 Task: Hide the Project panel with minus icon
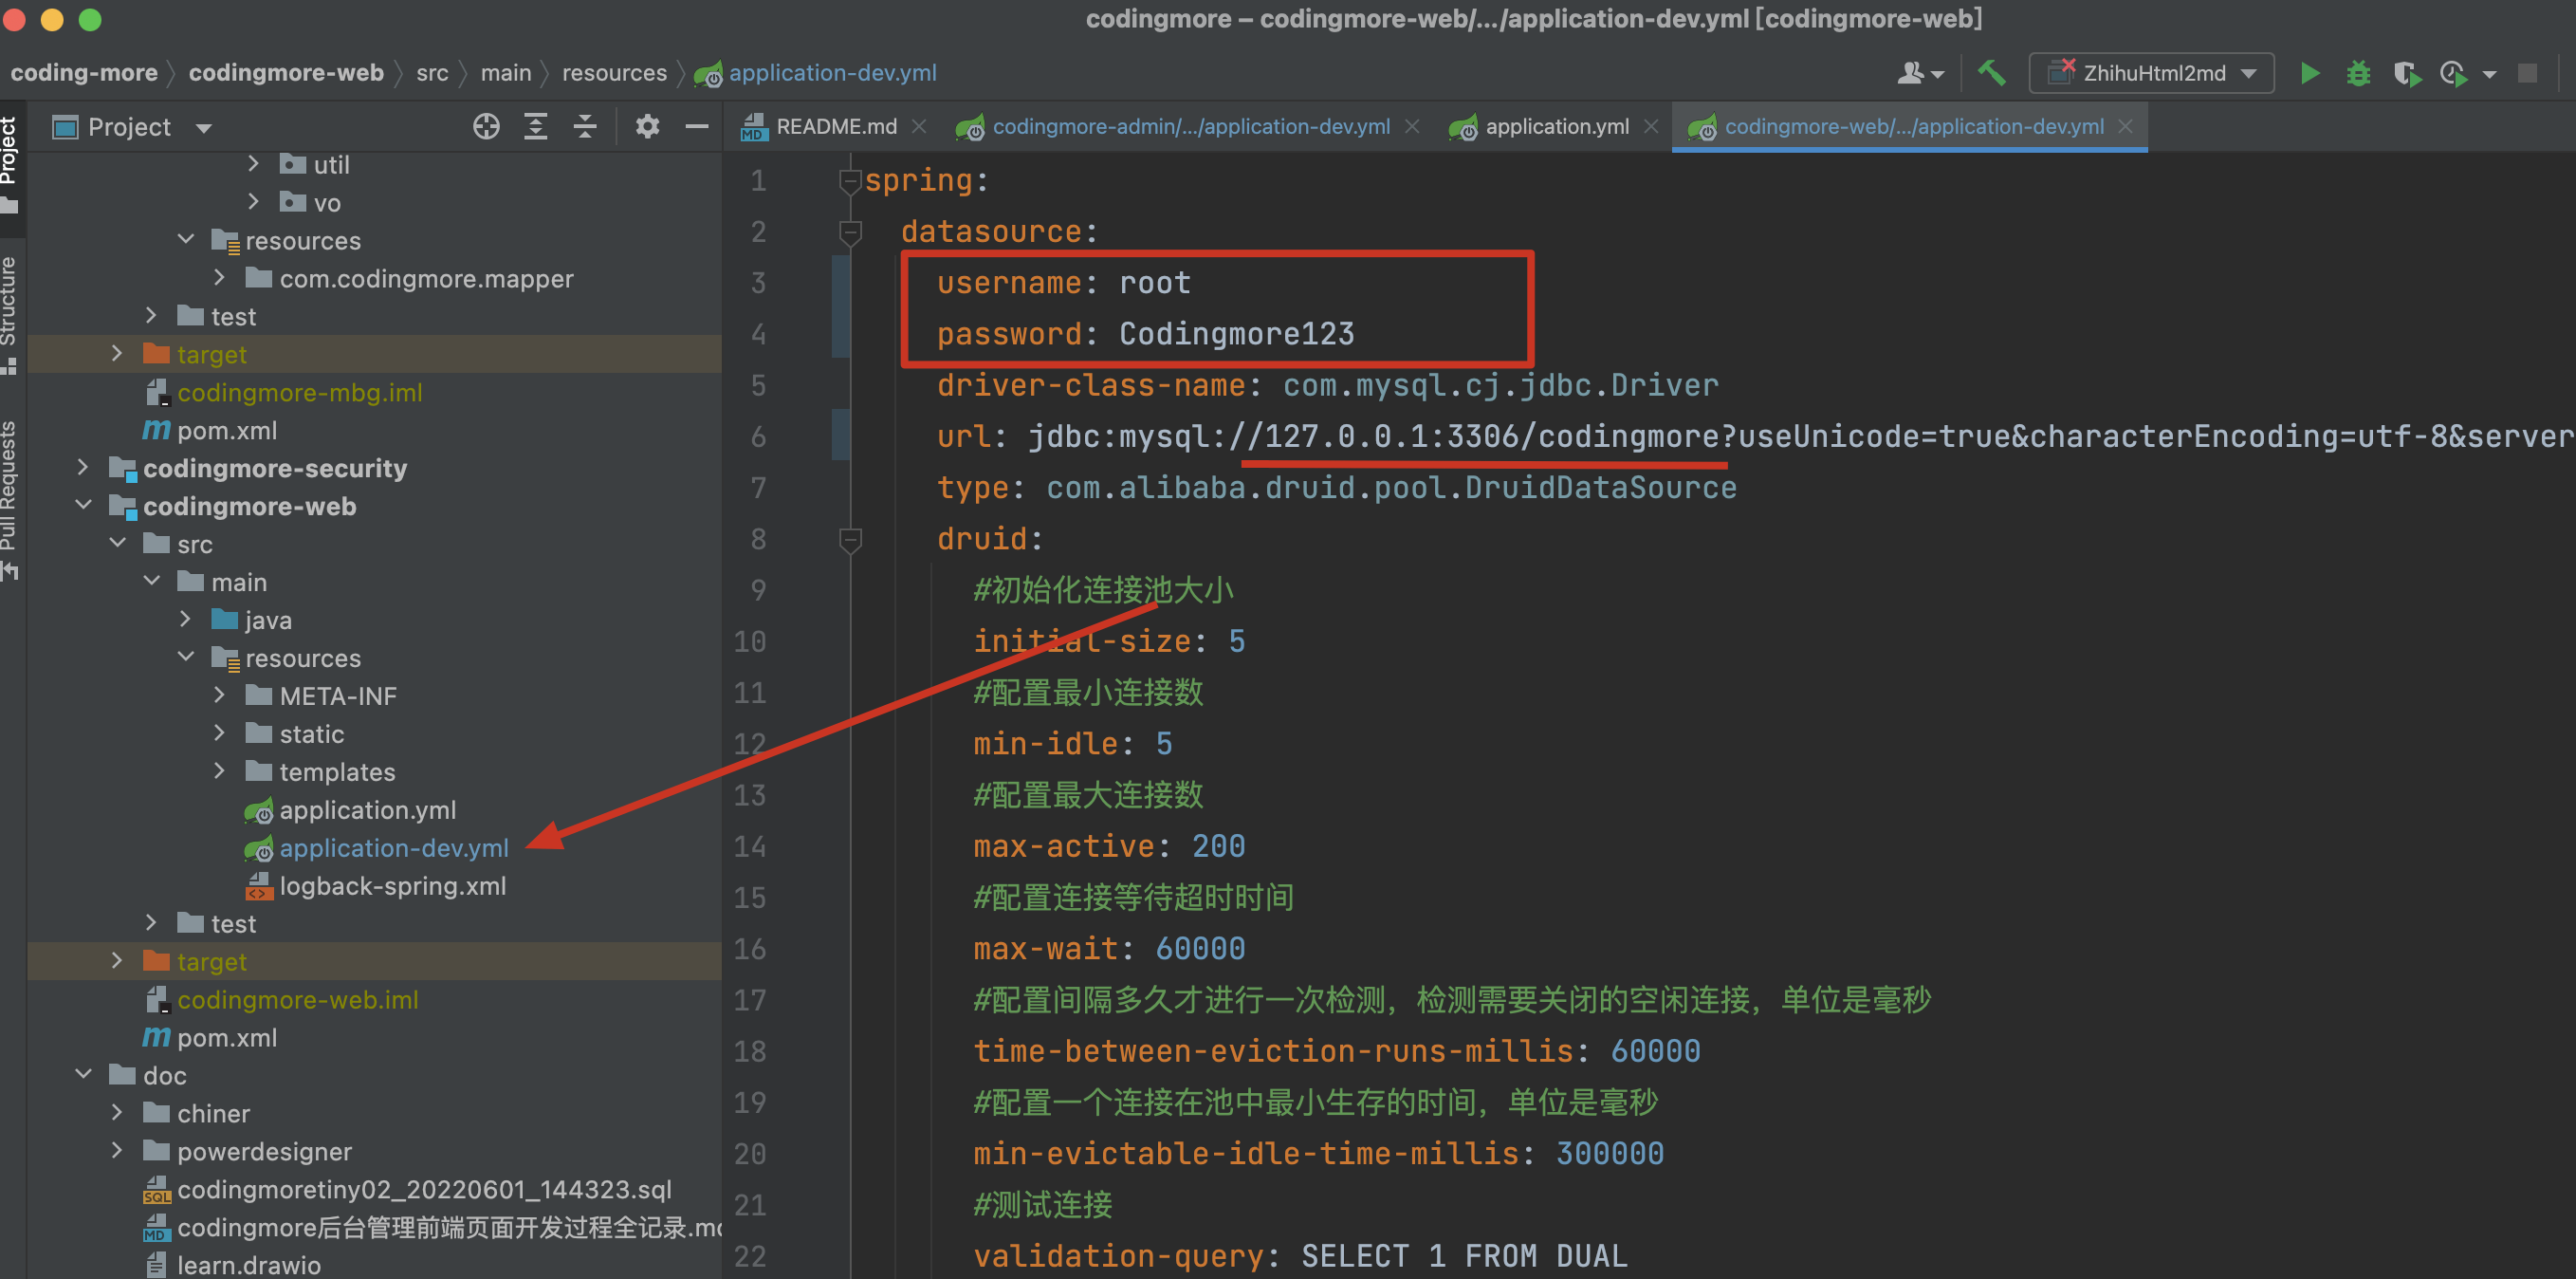(x=697, y=127)
